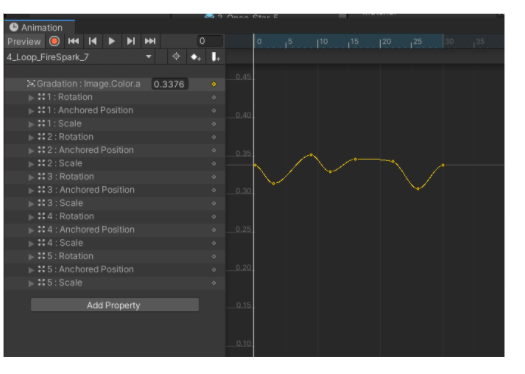Image resolution: width=525 pixels, height=374 pixels.
Task: Toggle filter by selection icon
Action: tap(176, 57)
